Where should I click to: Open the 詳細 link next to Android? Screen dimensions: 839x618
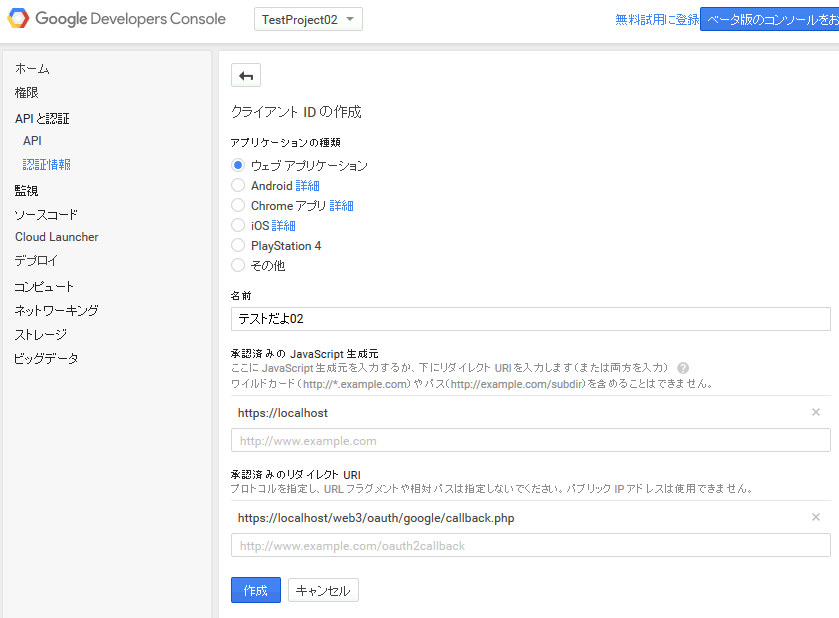(x=307, y=186)
